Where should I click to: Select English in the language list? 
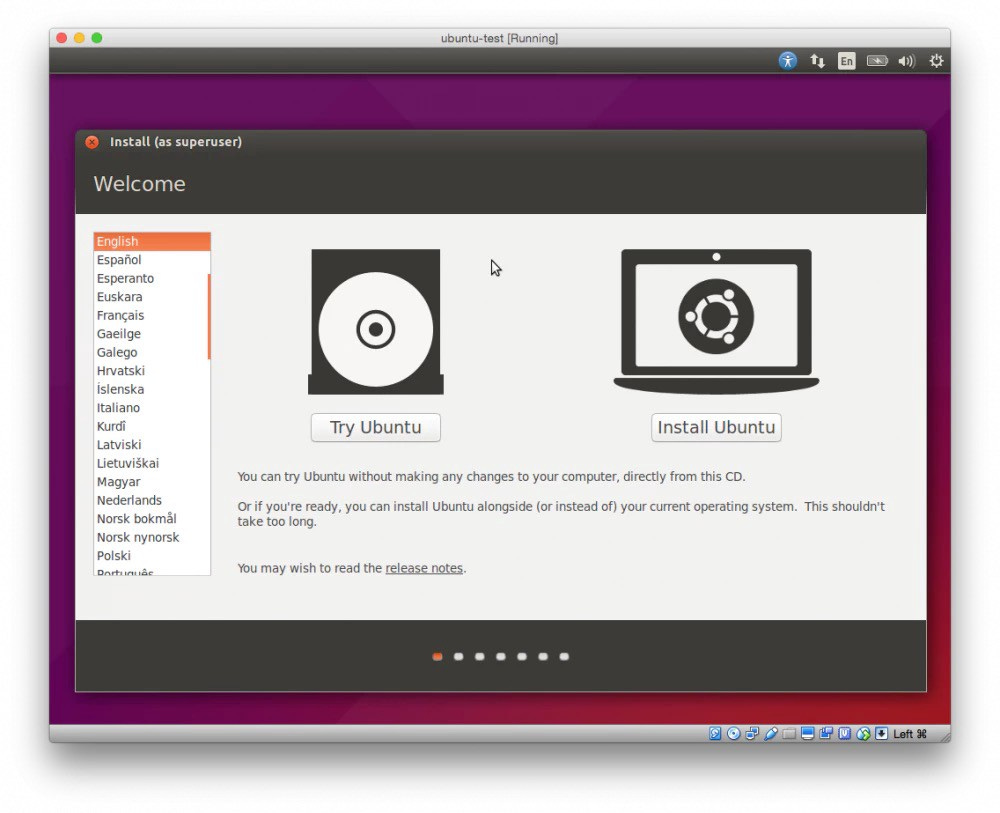pos(152,242)
